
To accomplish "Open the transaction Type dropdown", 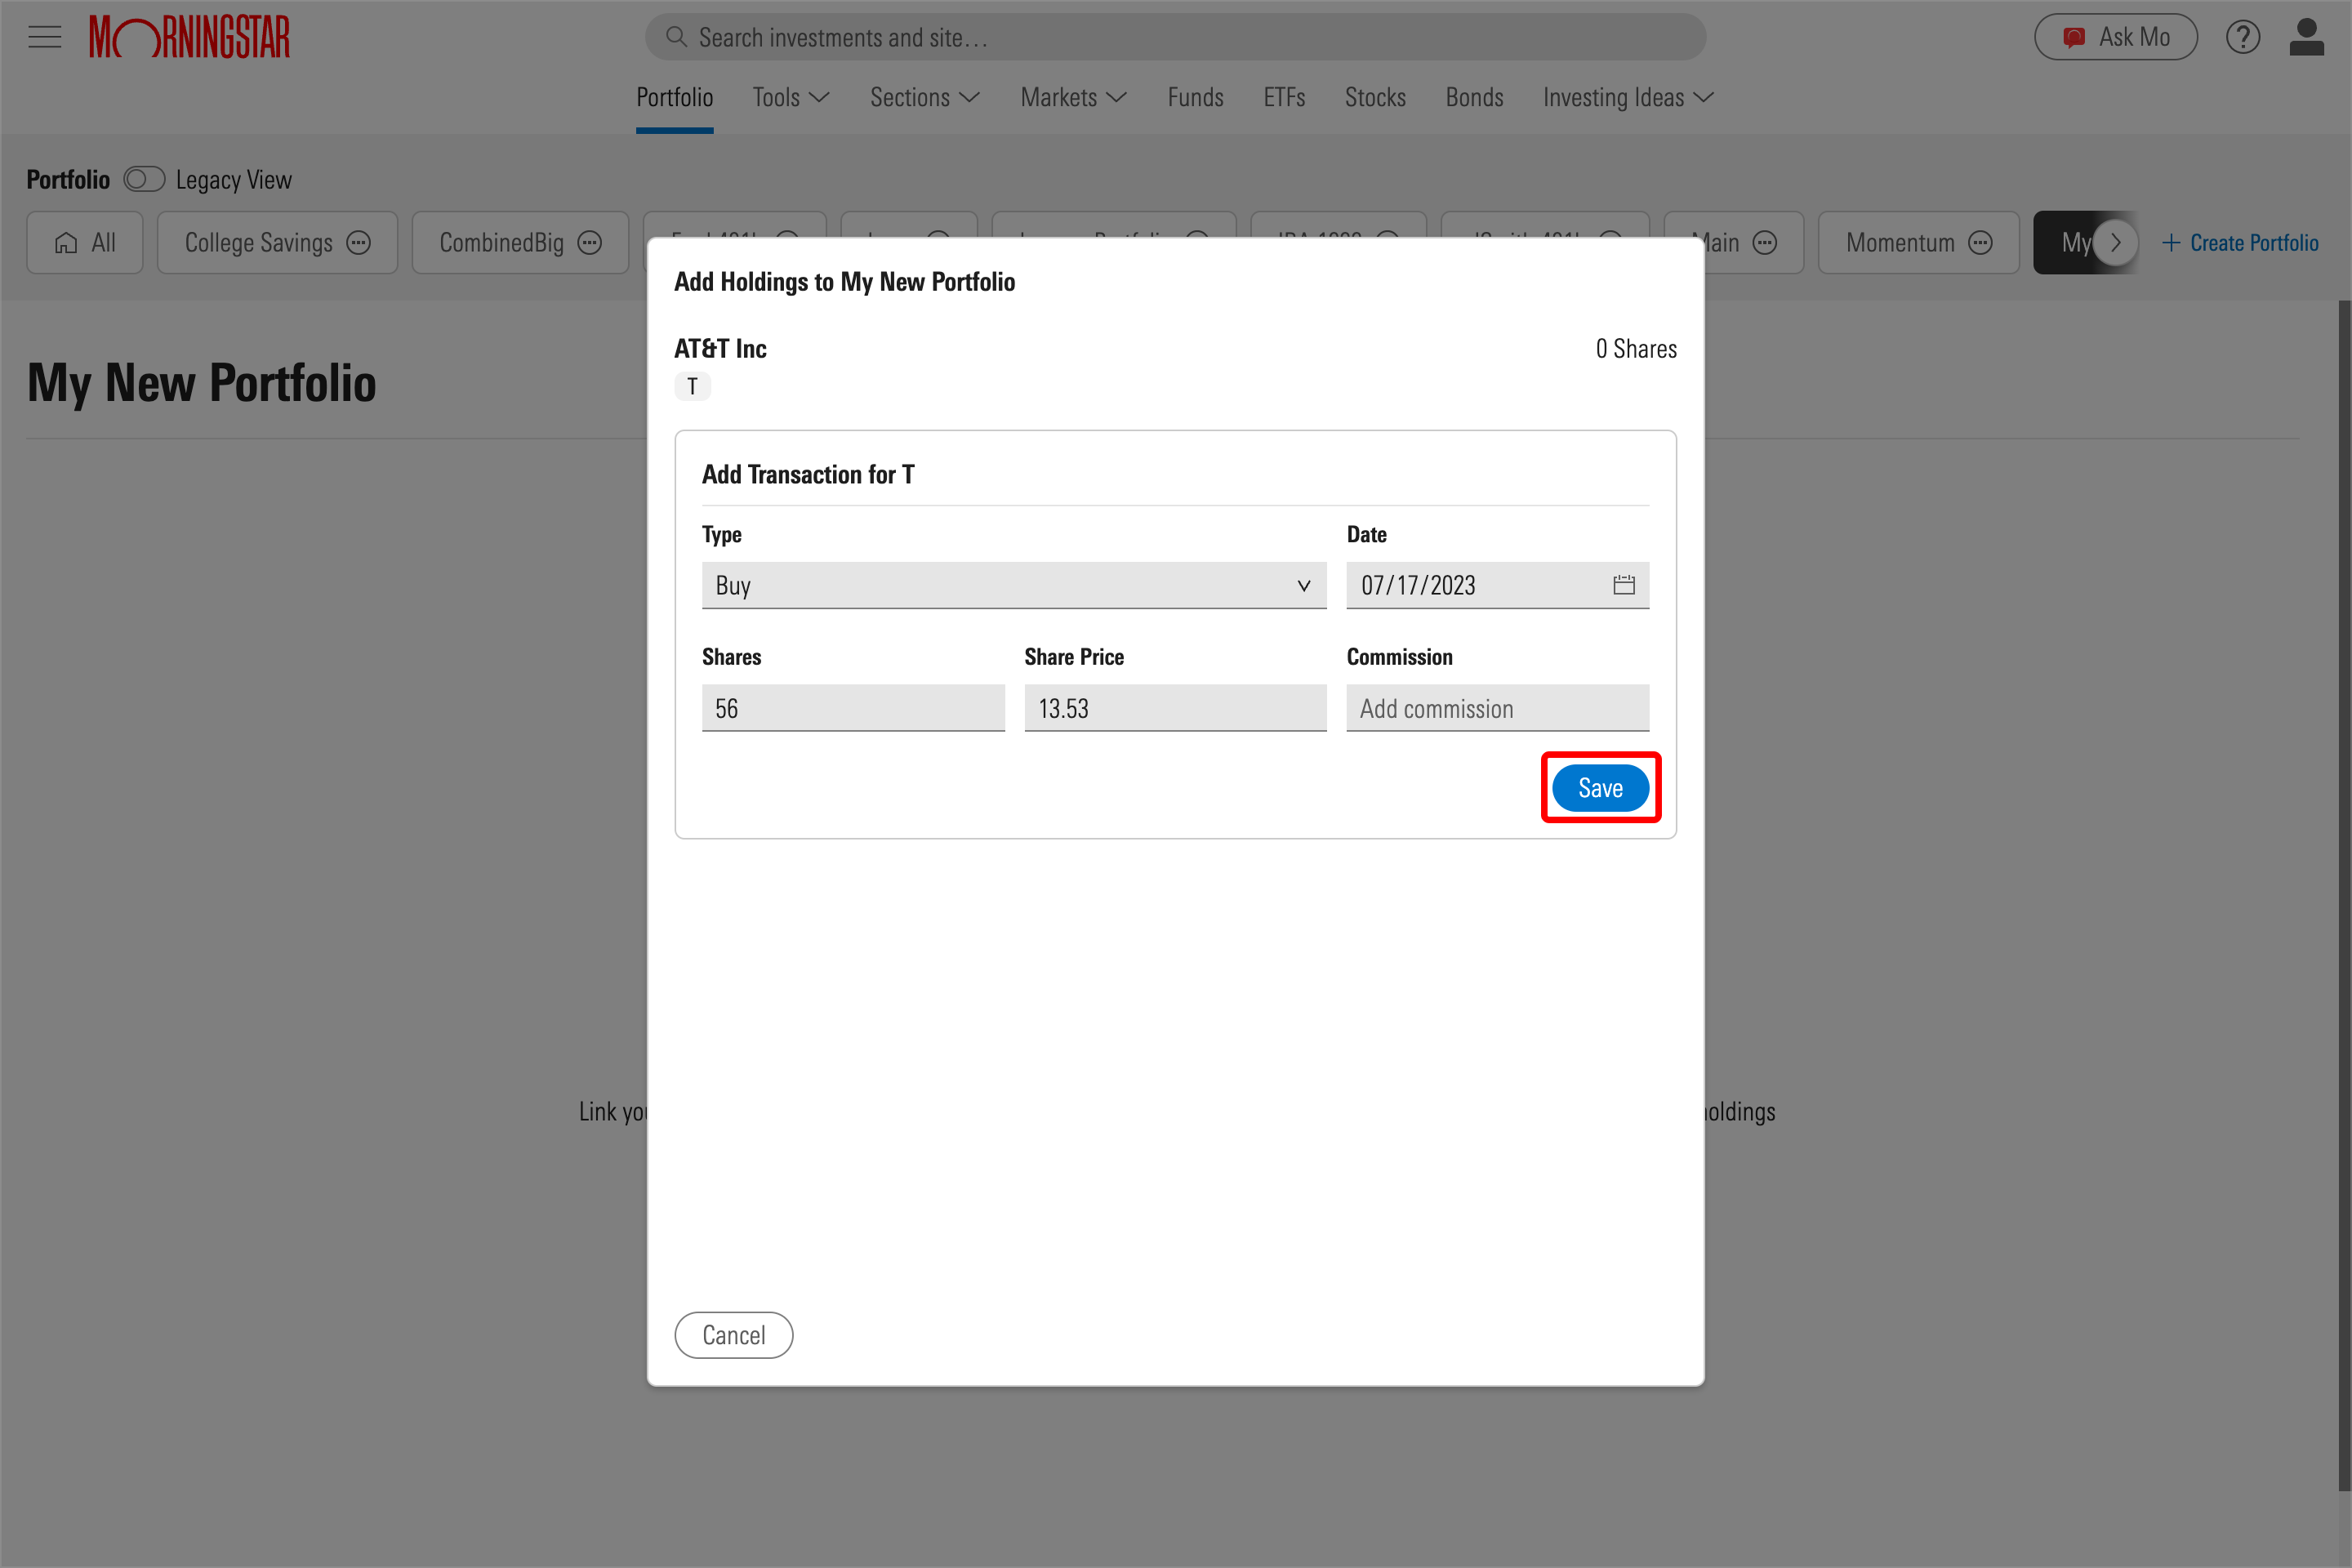I will (1014, 585).
